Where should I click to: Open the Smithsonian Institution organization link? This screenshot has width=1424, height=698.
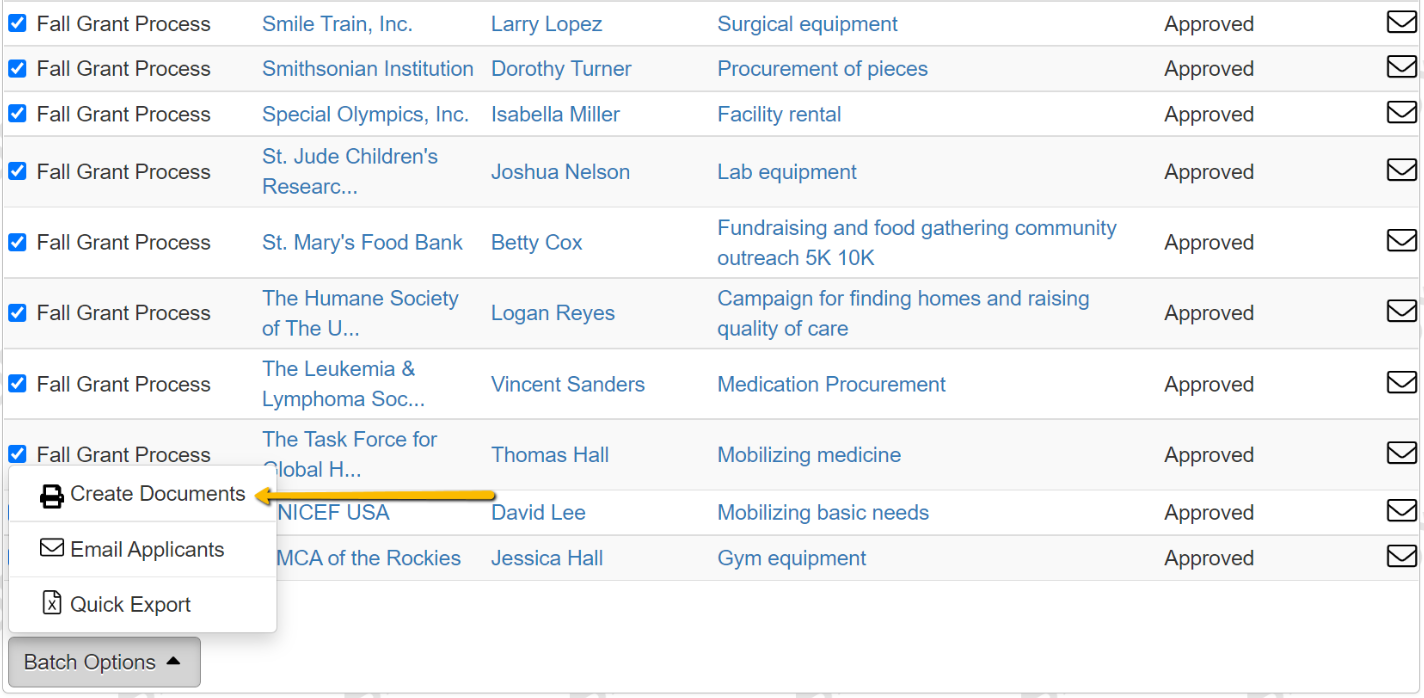point(367,69)
